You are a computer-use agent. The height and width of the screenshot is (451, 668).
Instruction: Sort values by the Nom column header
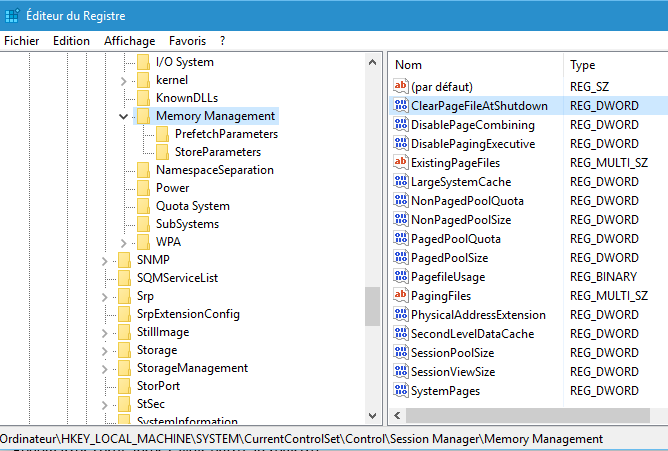(x=409, y=65)
